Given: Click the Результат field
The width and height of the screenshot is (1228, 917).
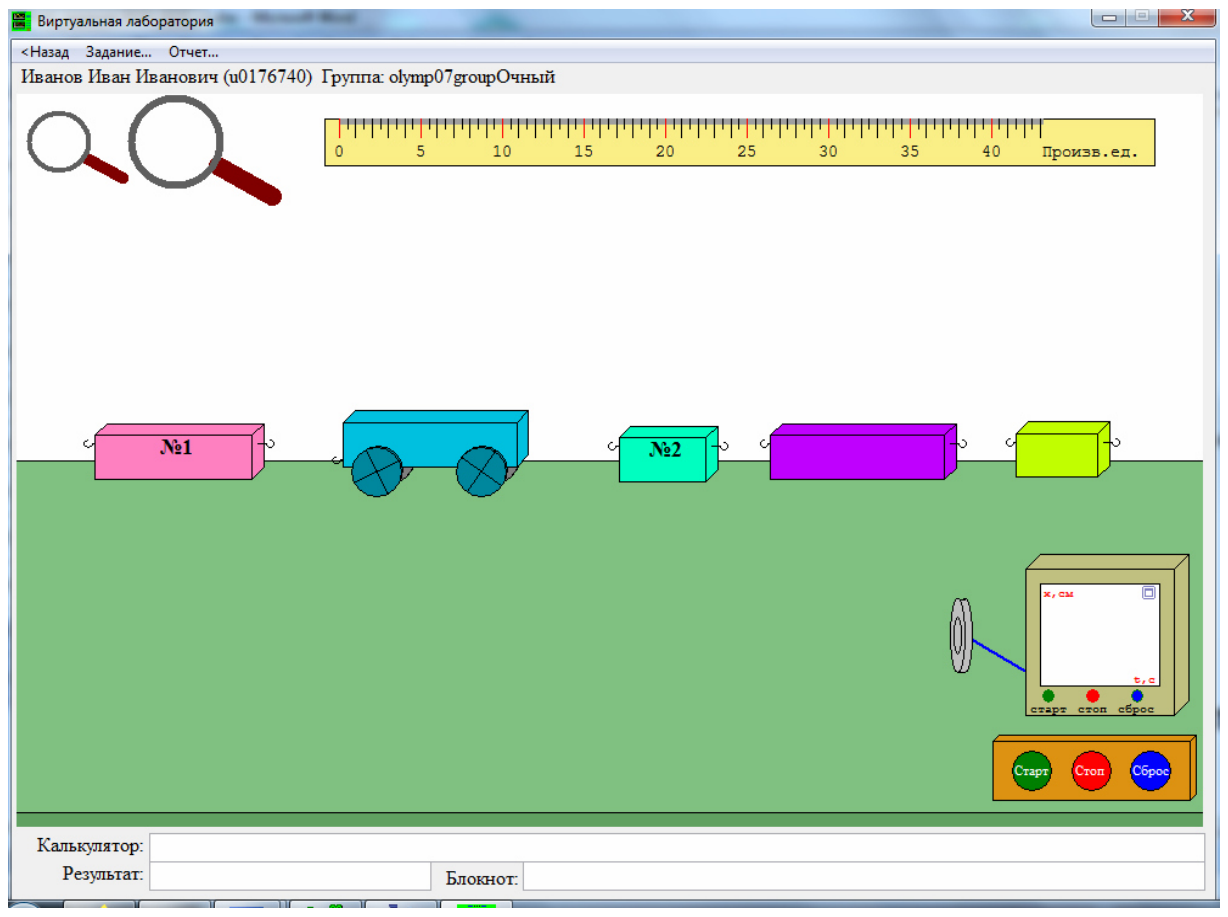Looking at the screenshot, I should [x=290, y=876].
